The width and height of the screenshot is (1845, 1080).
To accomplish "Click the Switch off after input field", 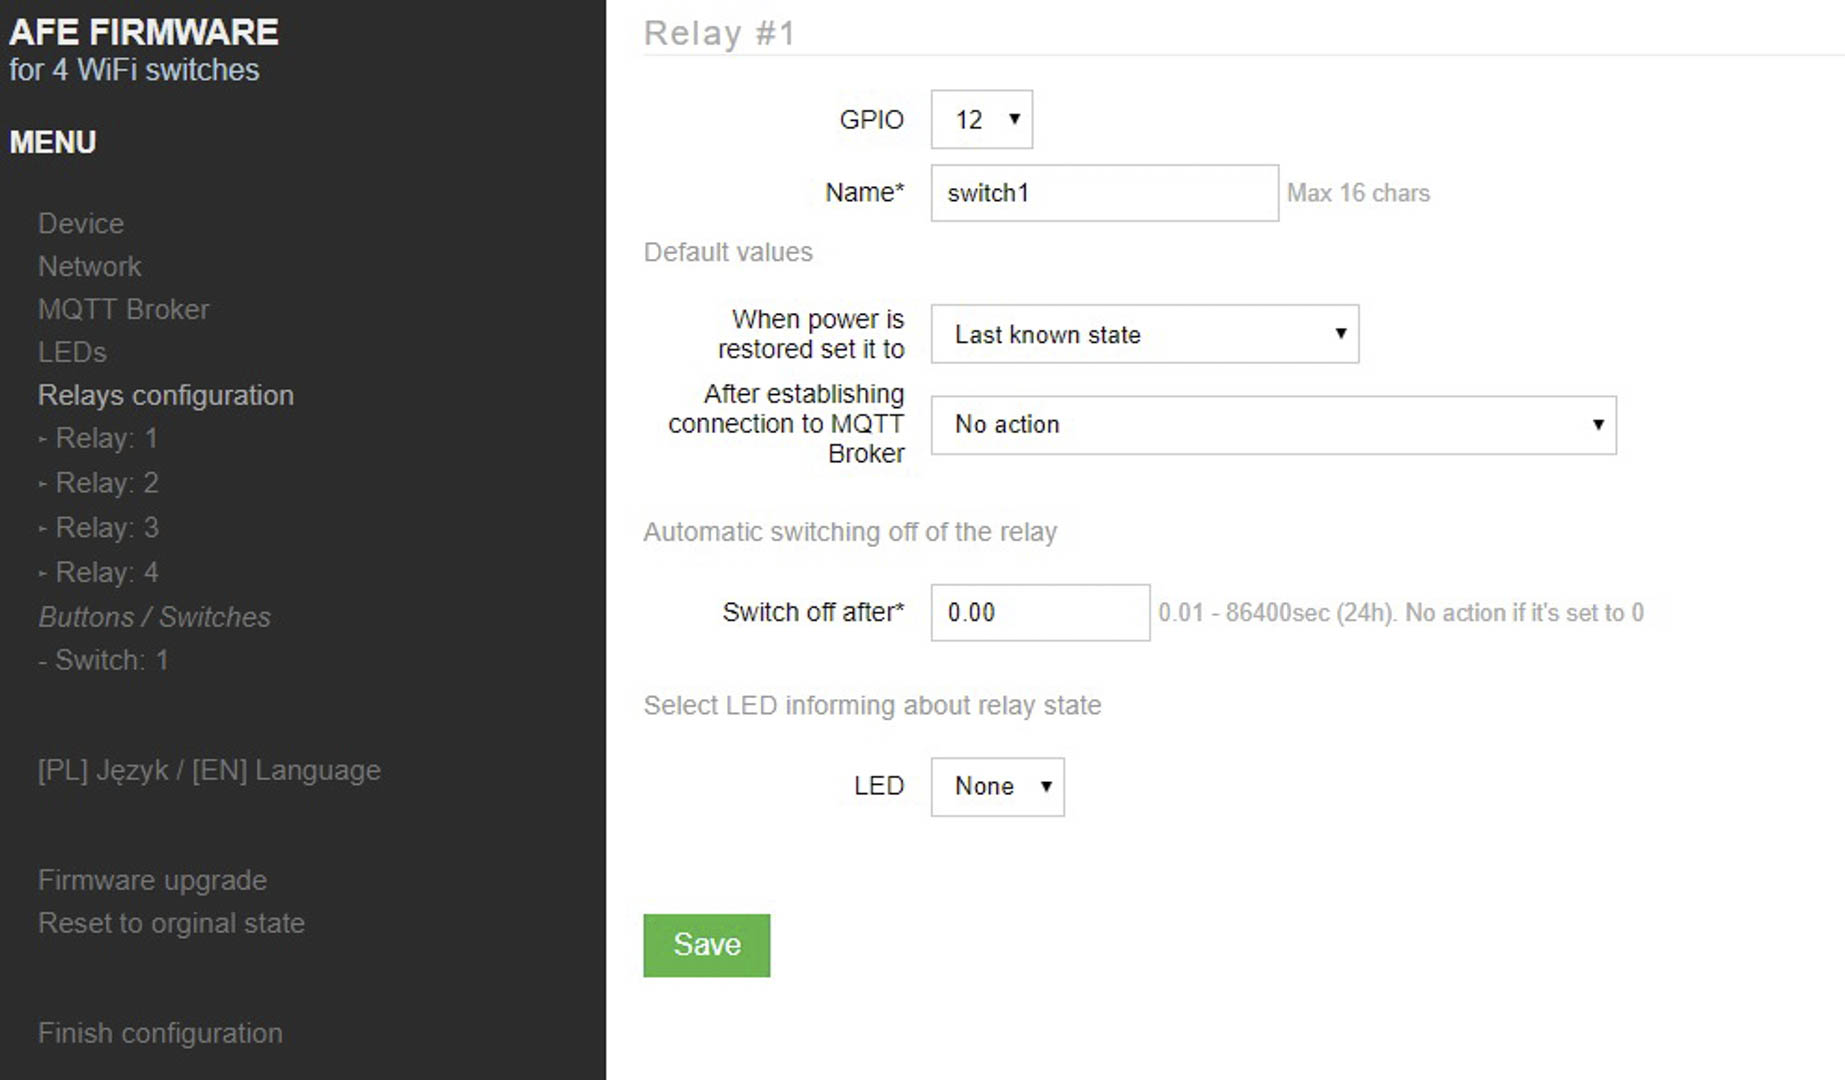I will pos(1040,612).
